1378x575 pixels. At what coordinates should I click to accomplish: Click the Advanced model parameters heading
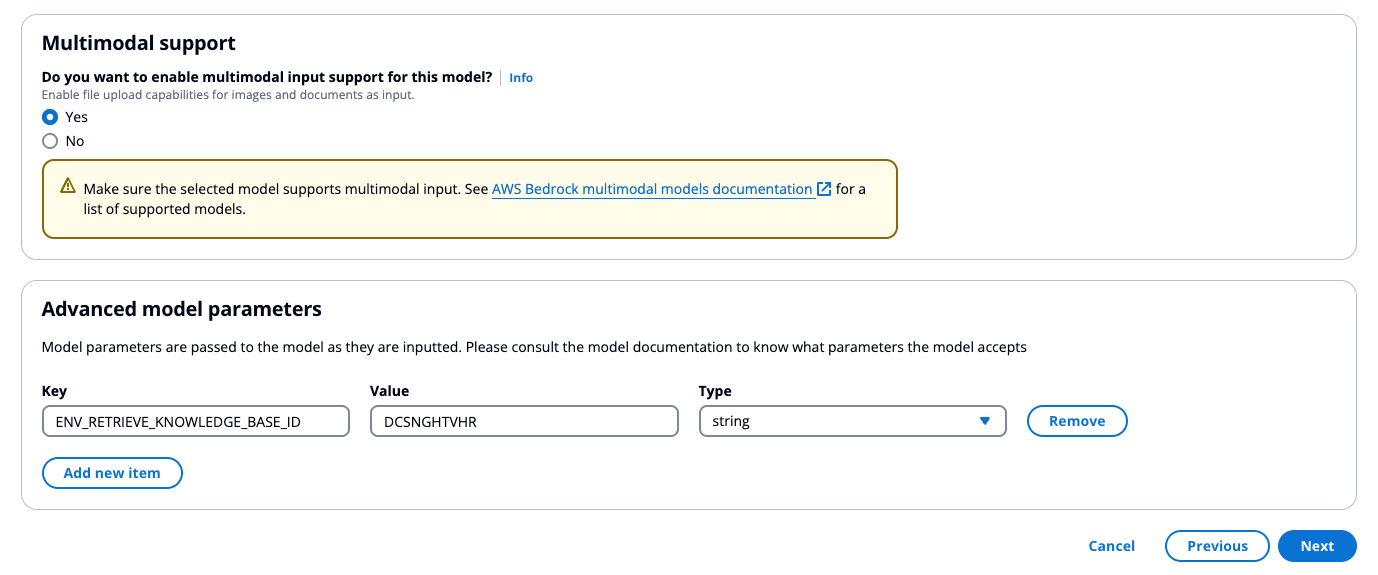182,309
